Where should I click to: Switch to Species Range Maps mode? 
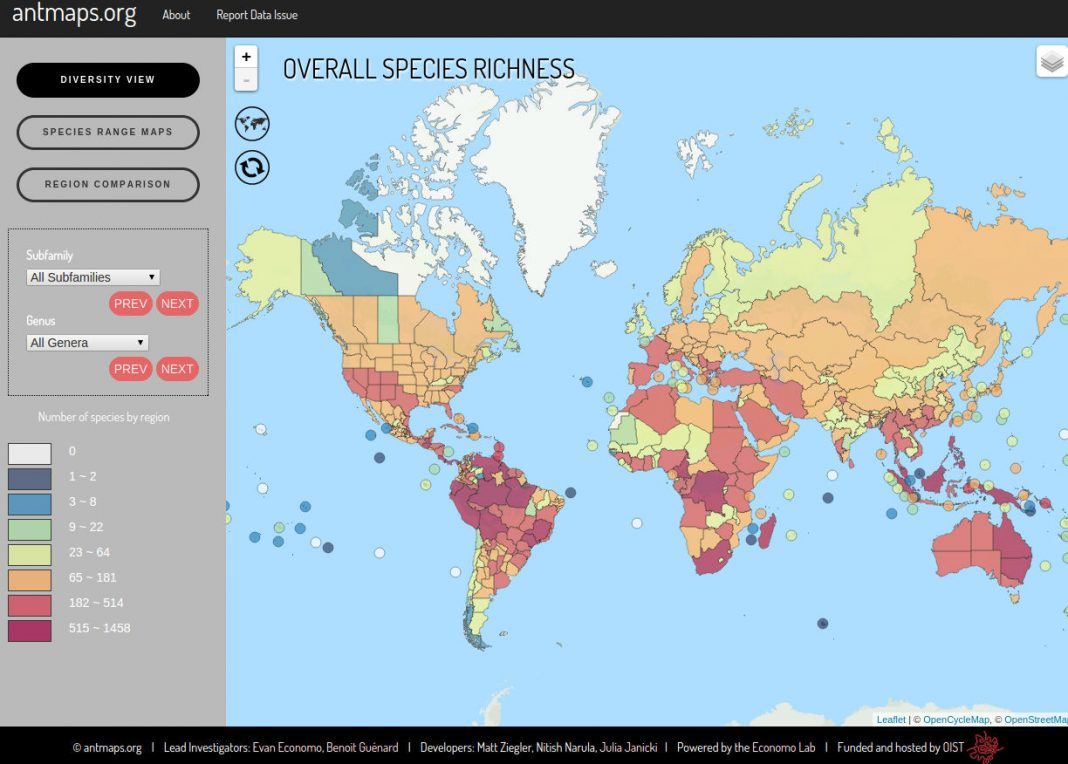tap(108, 132)
